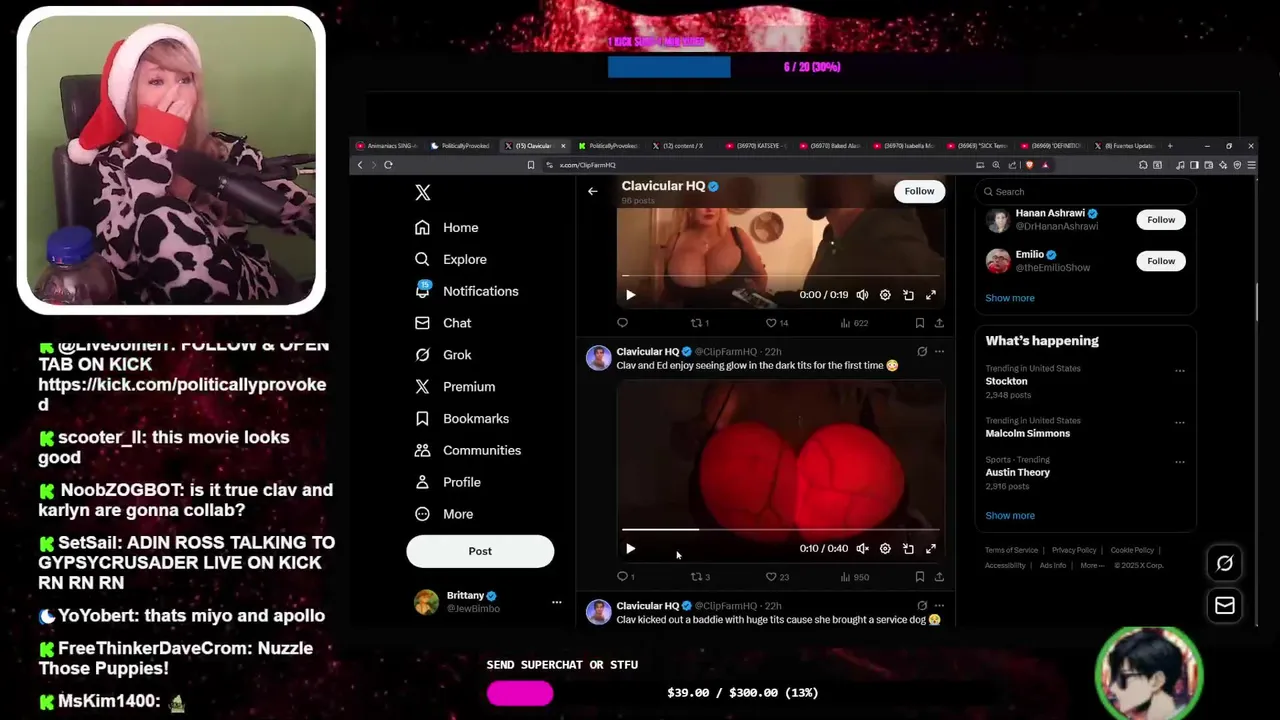Click the X logo in the sidebar
Screen dimensions: 1280x720
(423, 193)
